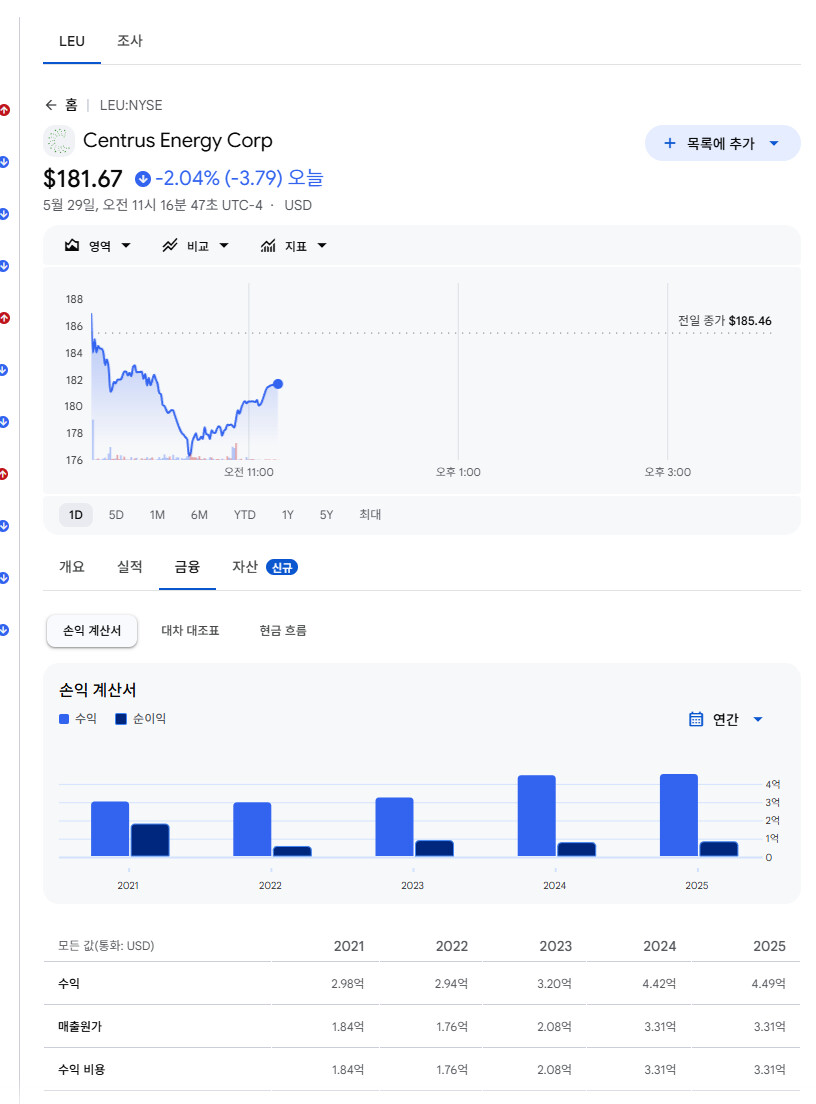Click the plus icon in 목록에 추가
This screenshot has height=1104, width=816.
click(670, 144)
